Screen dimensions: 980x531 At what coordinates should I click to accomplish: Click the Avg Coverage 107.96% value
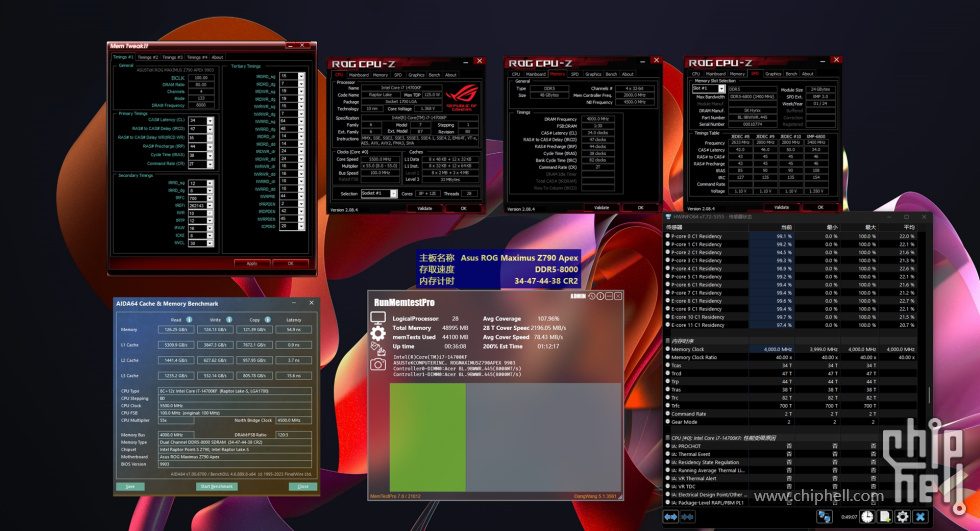point(548,319)
